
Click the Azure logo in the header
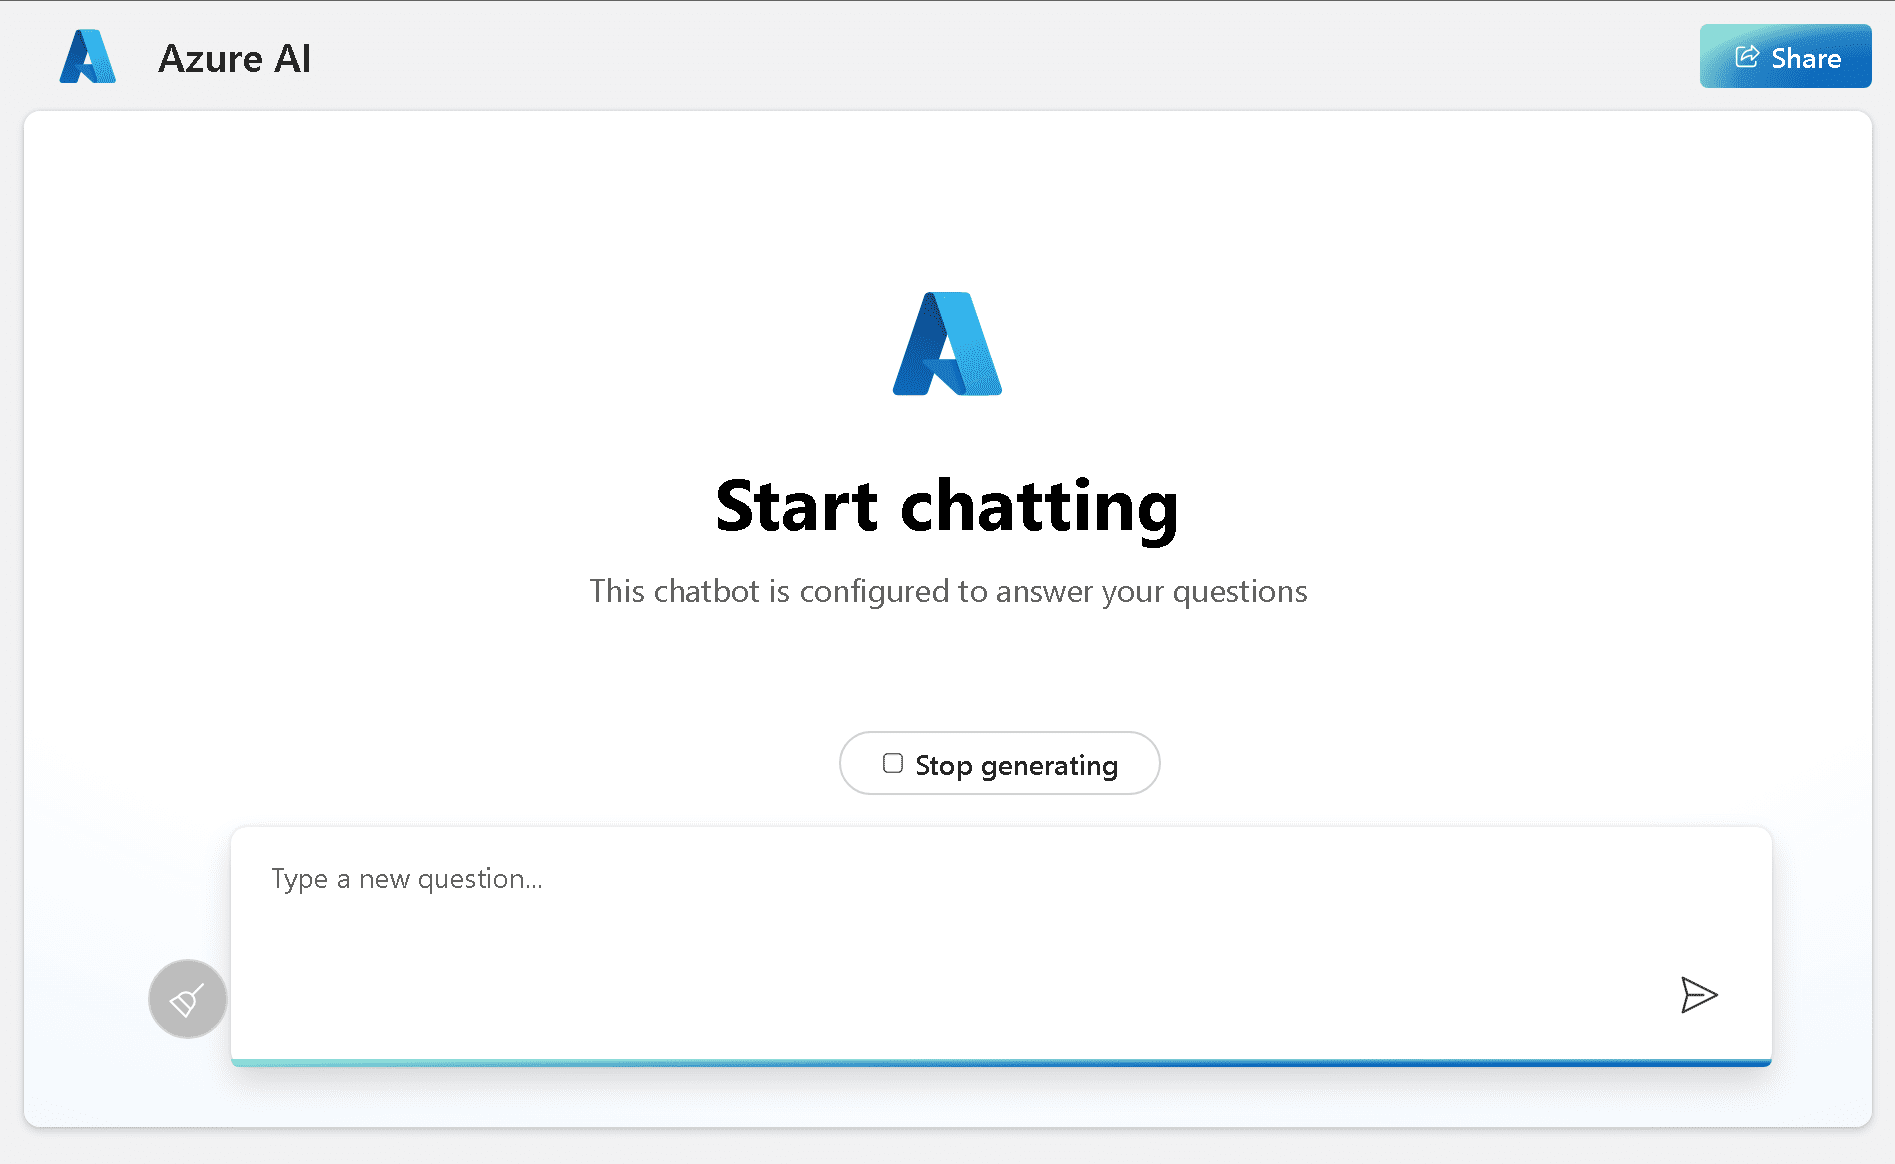tap(88, 56)
